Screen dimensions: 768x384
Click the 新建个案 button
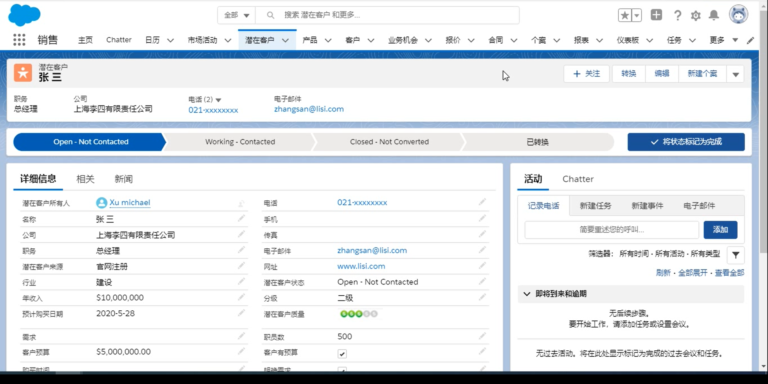pyautogui.click(x=702, y=74)
